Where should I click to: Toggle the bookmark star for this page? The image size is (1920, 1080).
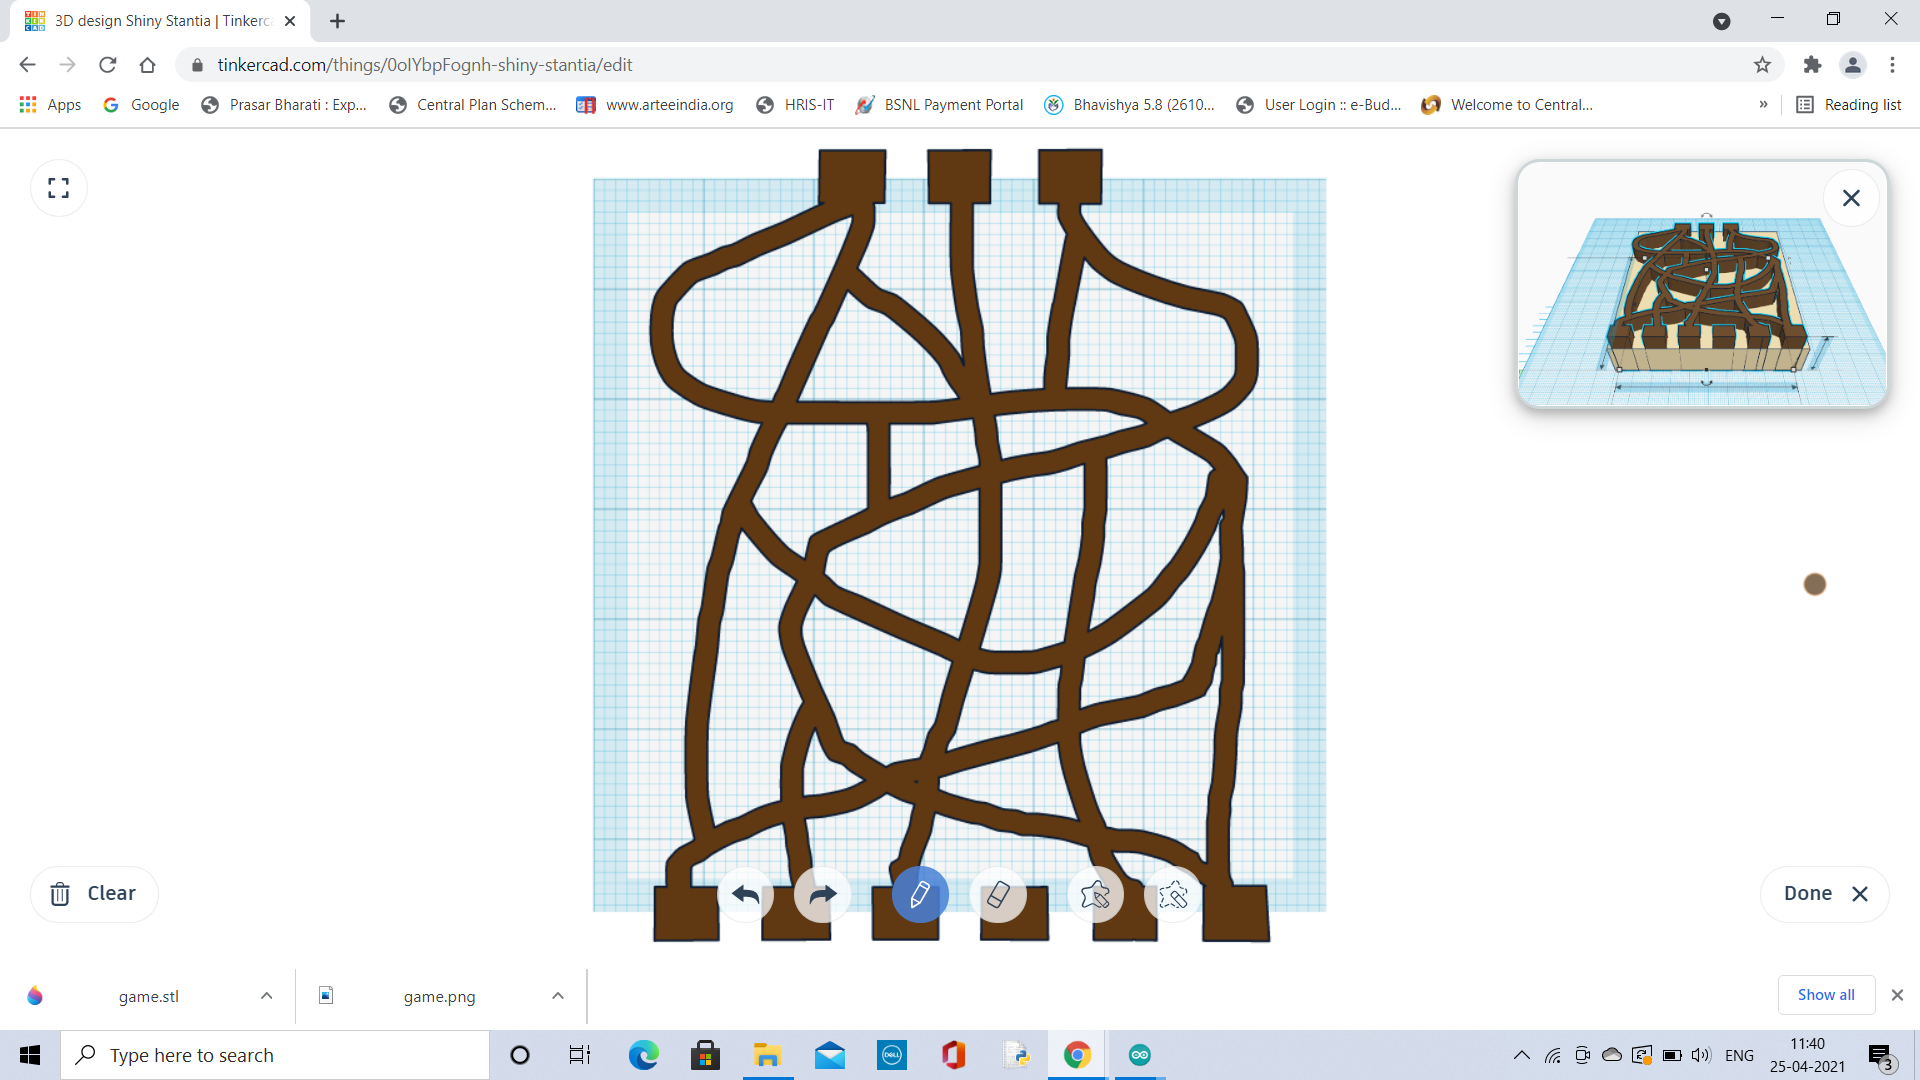(x=1761, y=64)
